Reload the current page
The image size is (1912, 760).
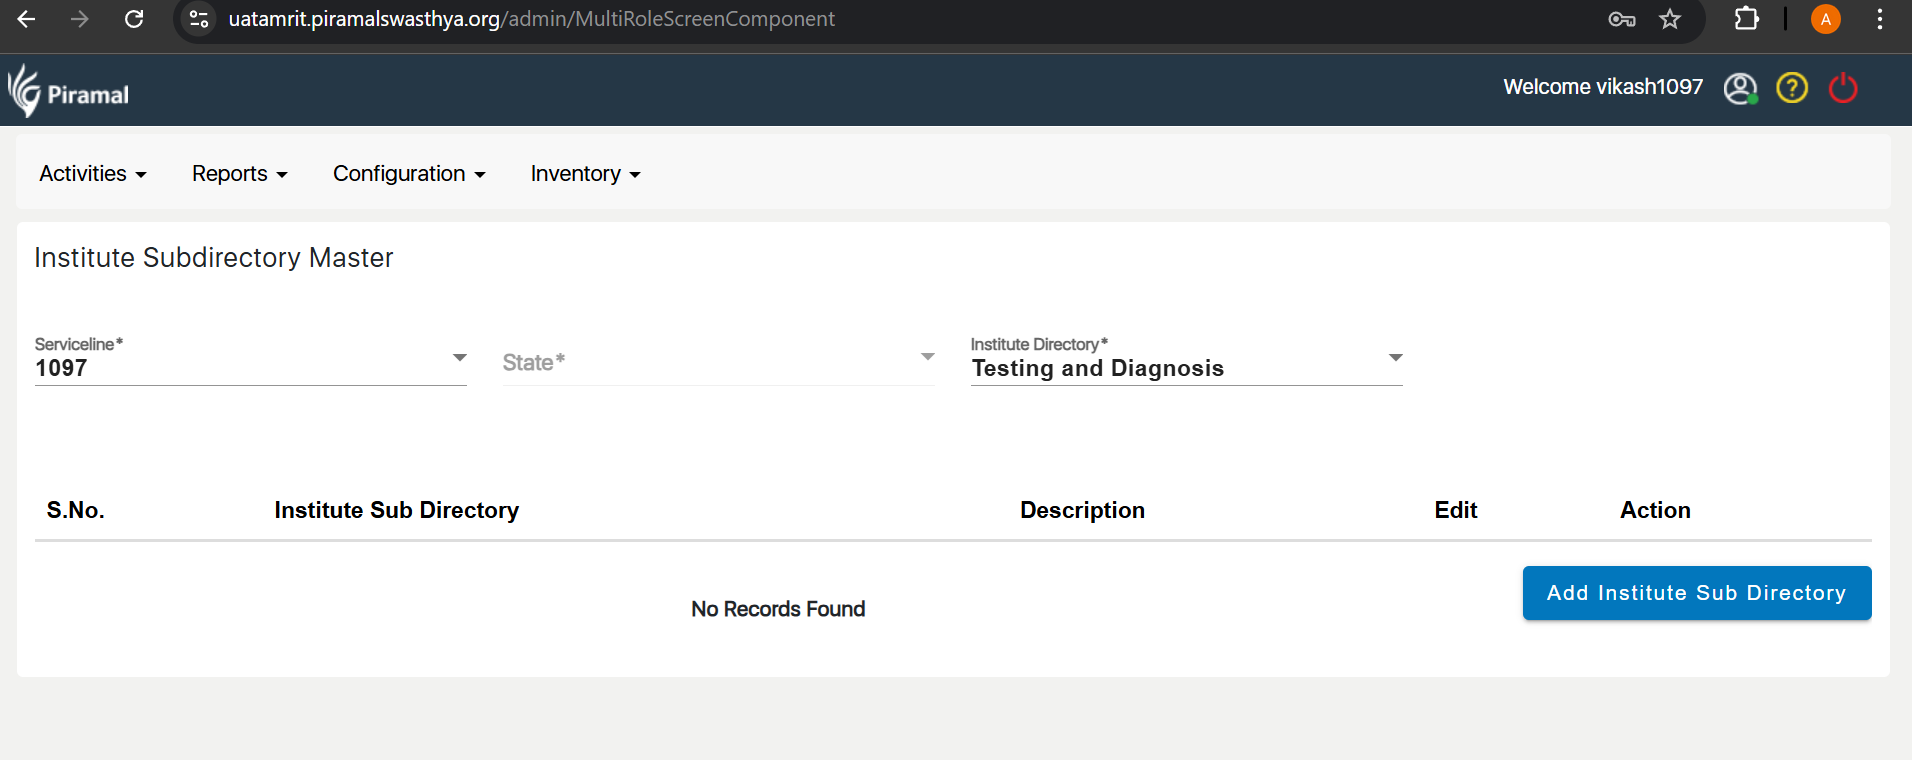pyautogui.click(x=134, y=19)
